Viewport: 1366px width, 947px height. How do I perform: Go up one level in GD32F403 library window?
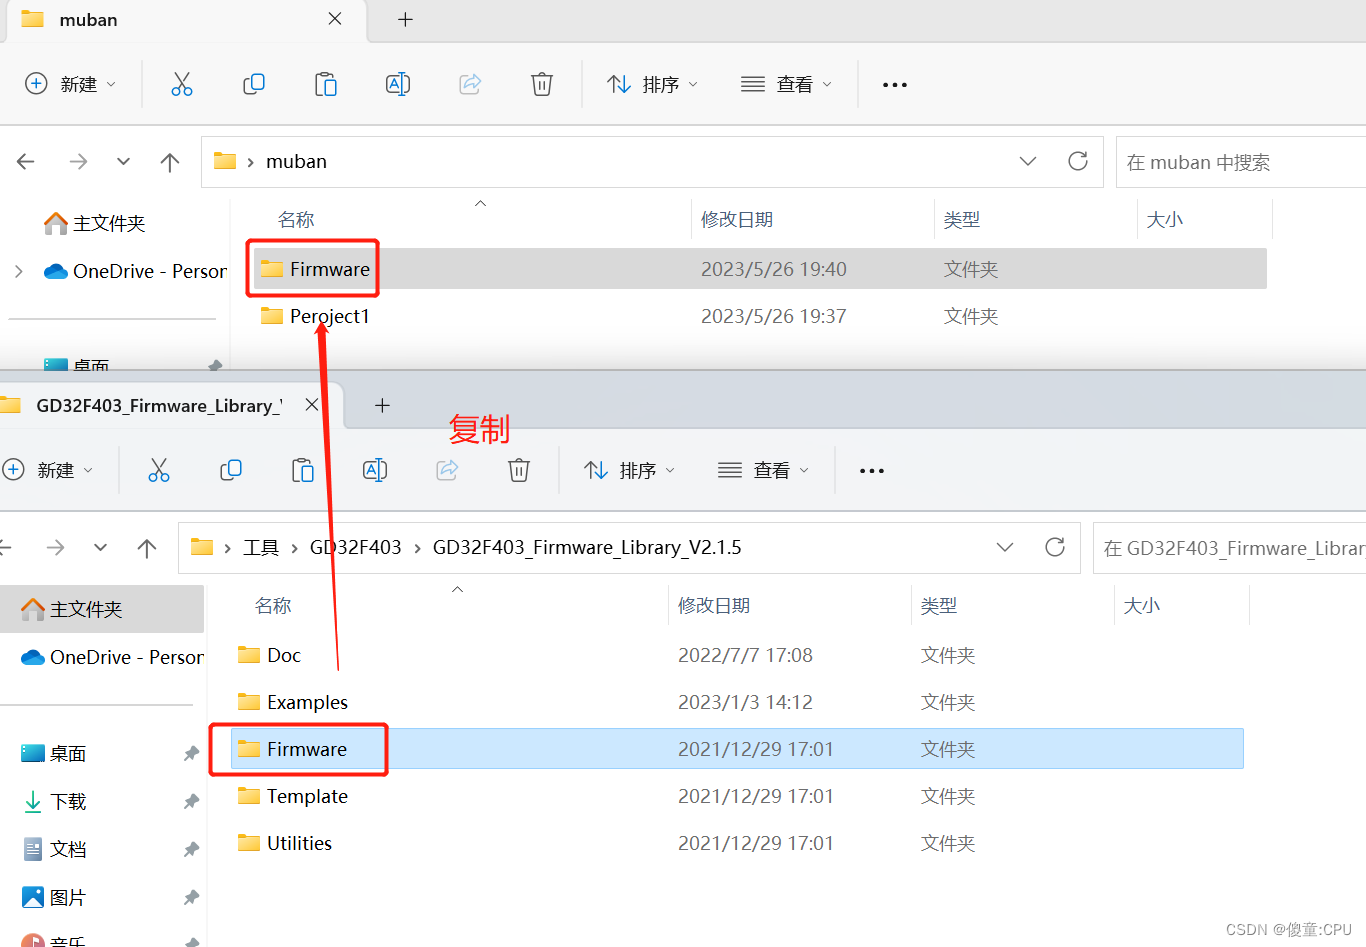147,548
